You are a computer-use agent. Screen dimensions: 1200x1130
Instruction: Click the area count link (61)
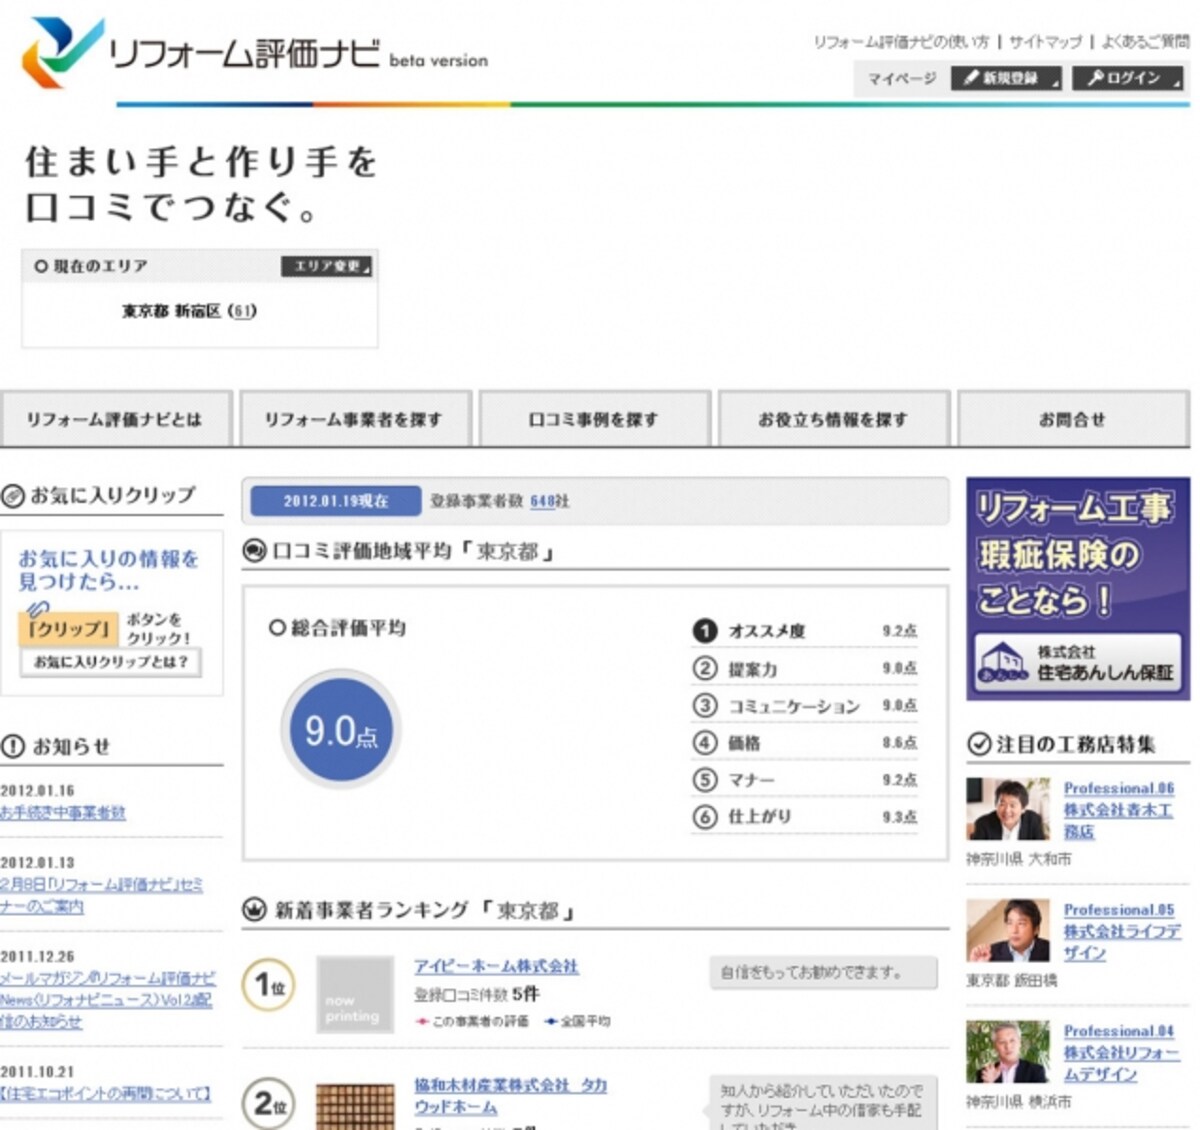tap(243, 311)
